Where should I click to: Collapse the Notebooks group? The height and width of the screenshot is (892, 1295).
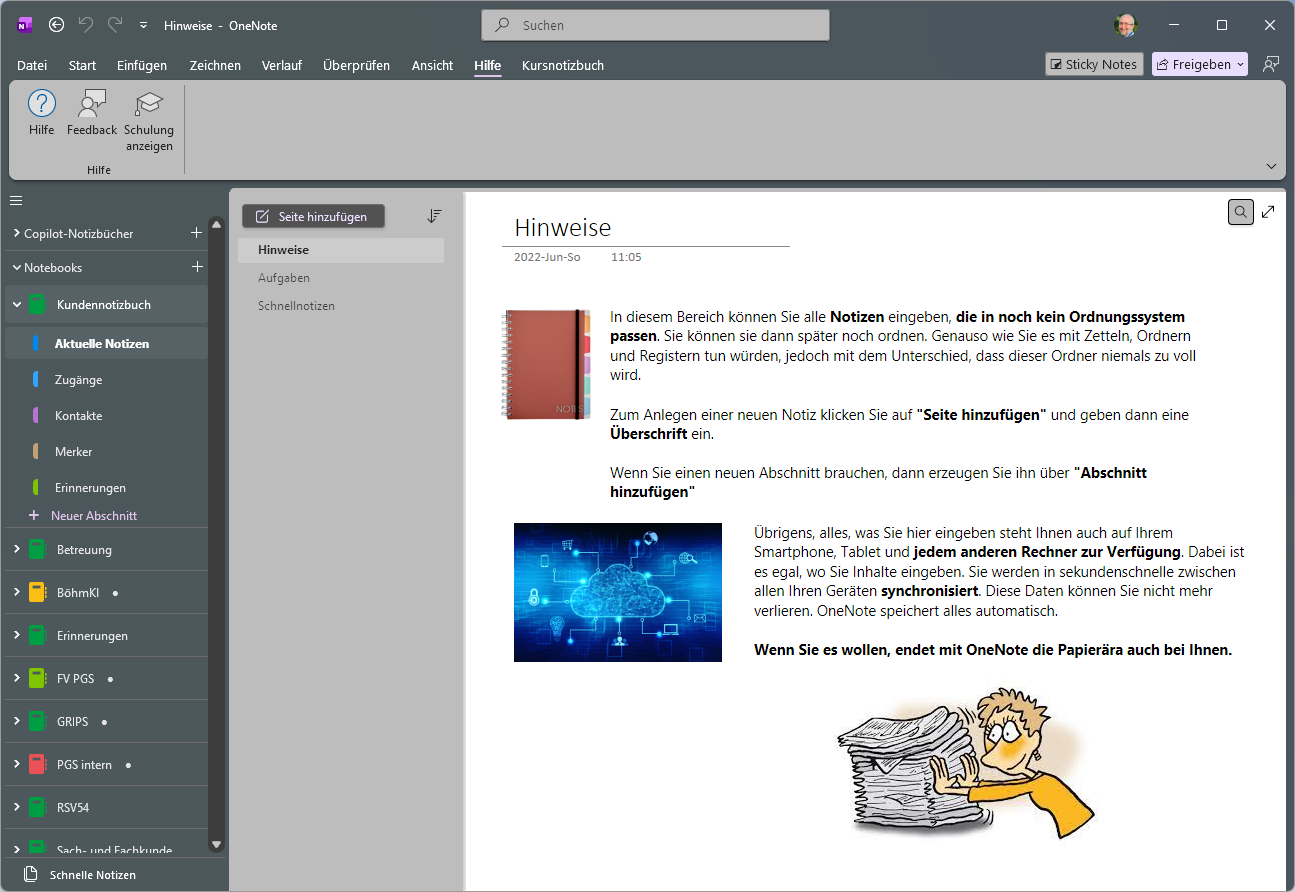point(16,267)
